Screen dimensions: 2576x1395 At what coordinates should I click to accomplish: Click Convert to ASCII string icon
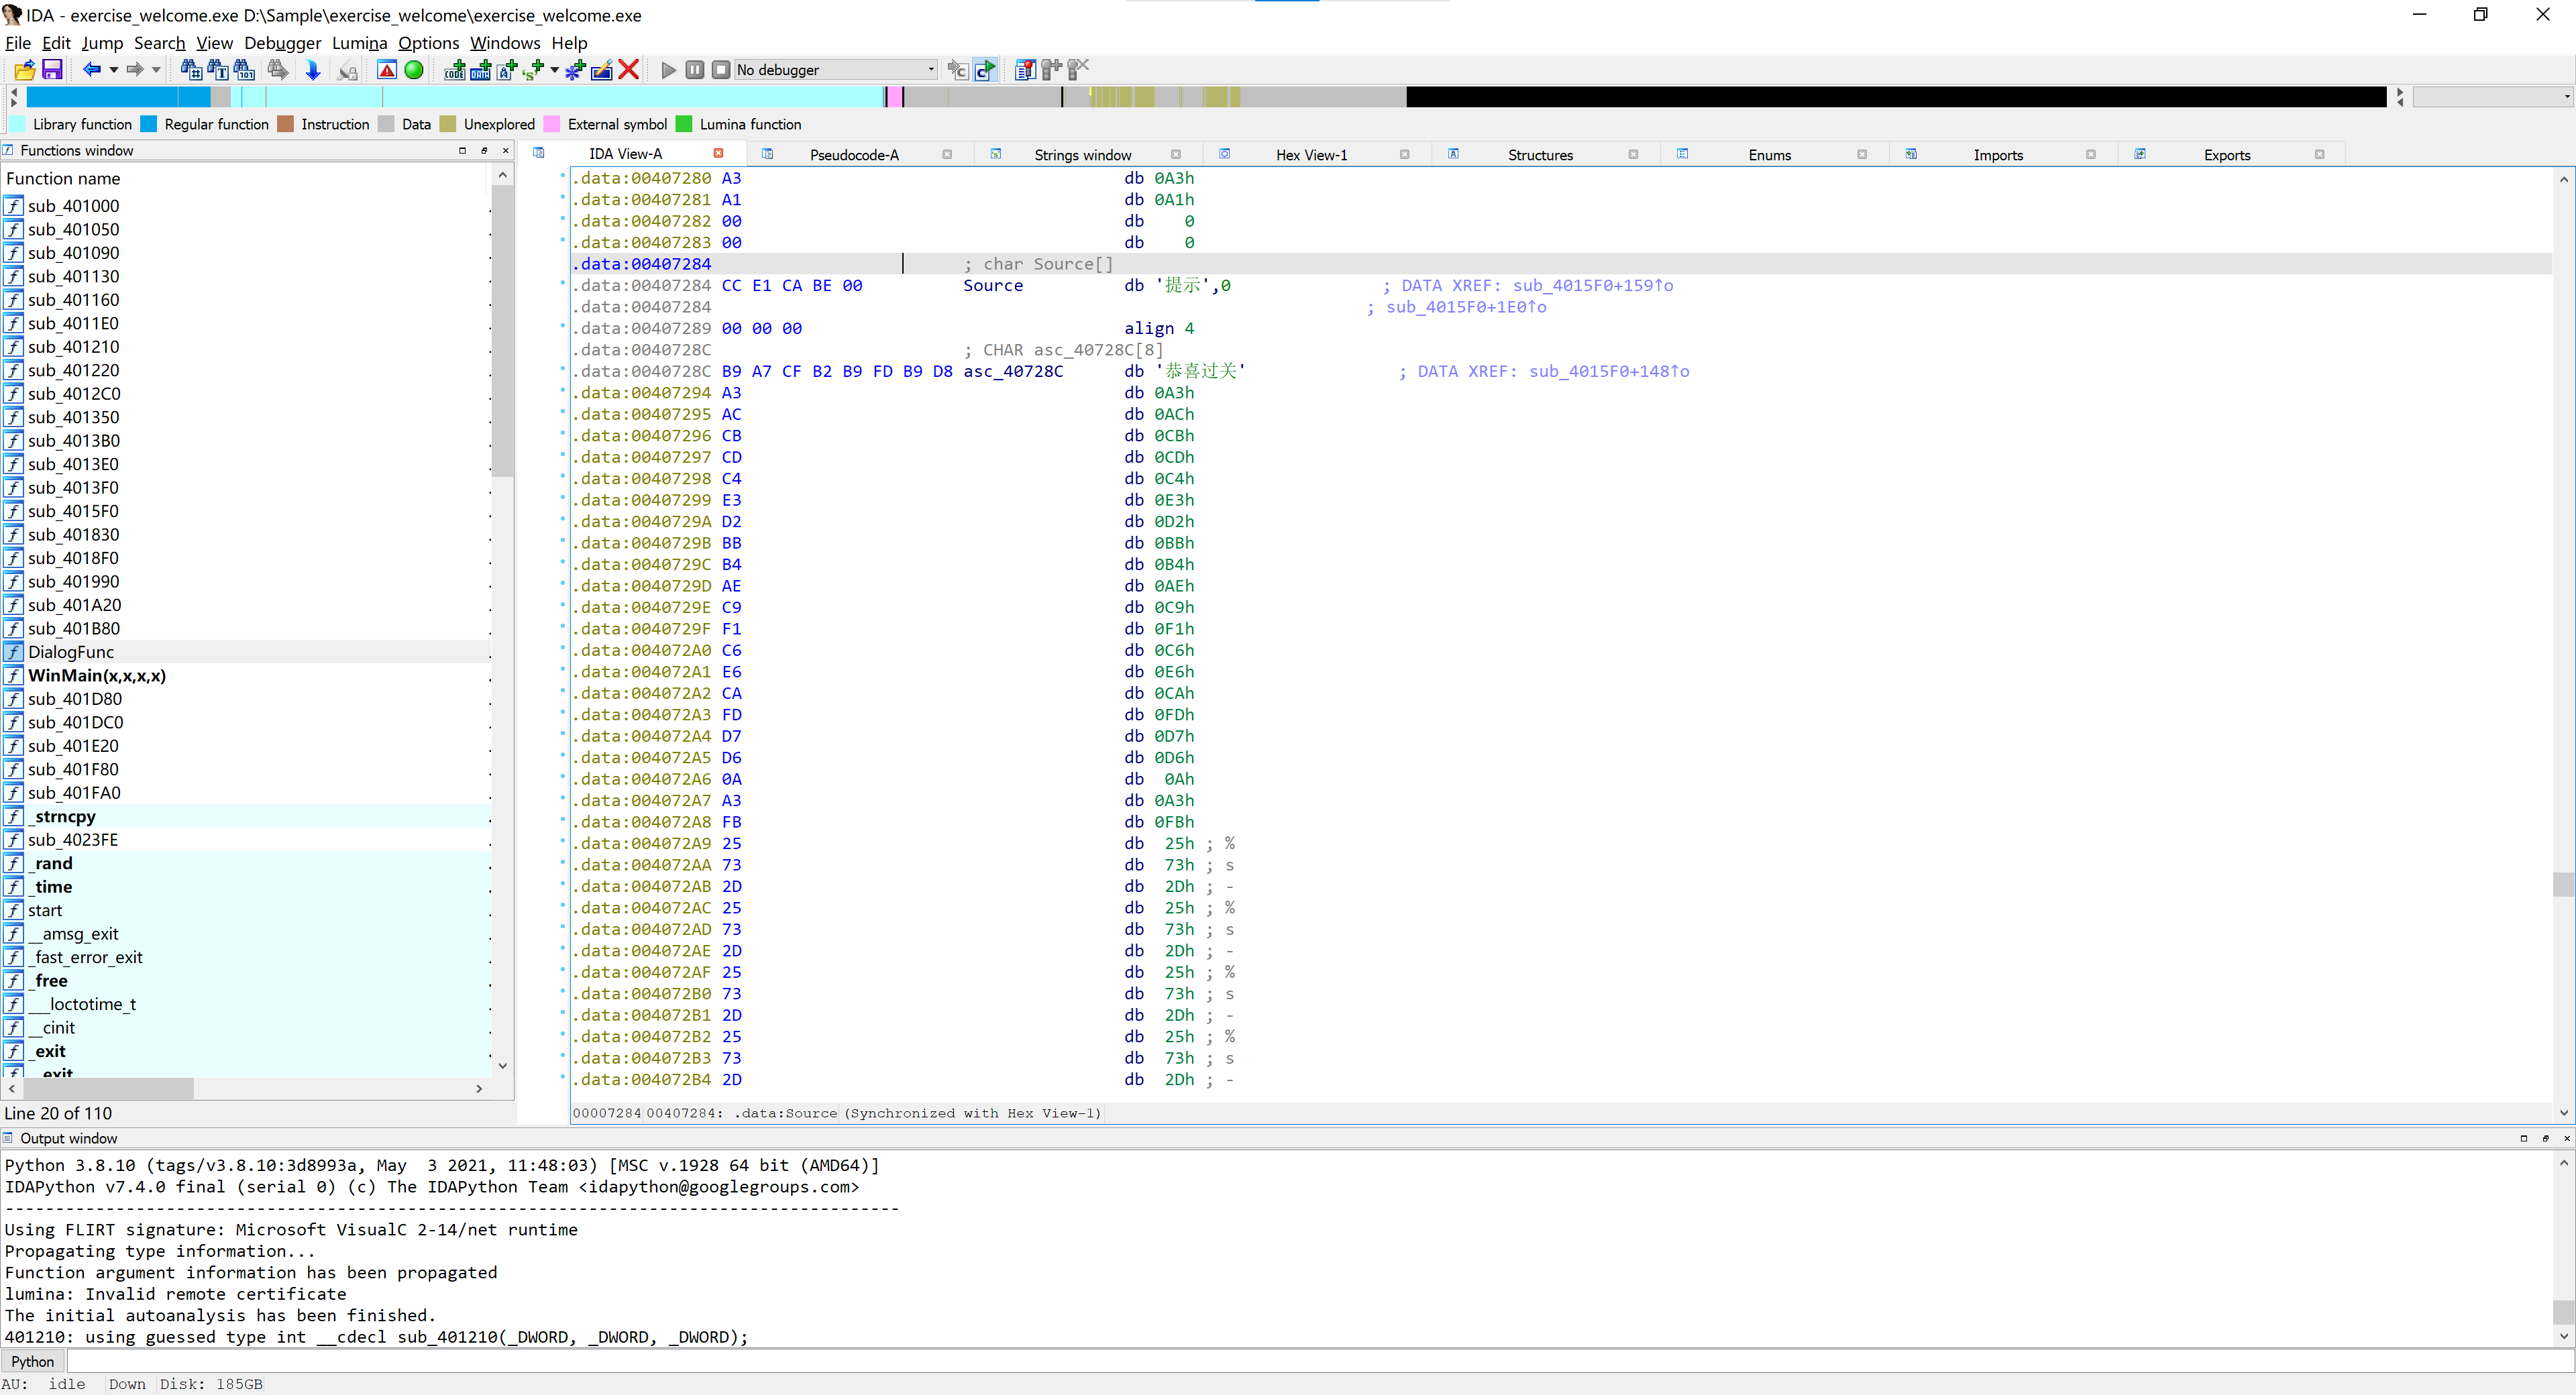pyautogui.click(x=507, y=70)
